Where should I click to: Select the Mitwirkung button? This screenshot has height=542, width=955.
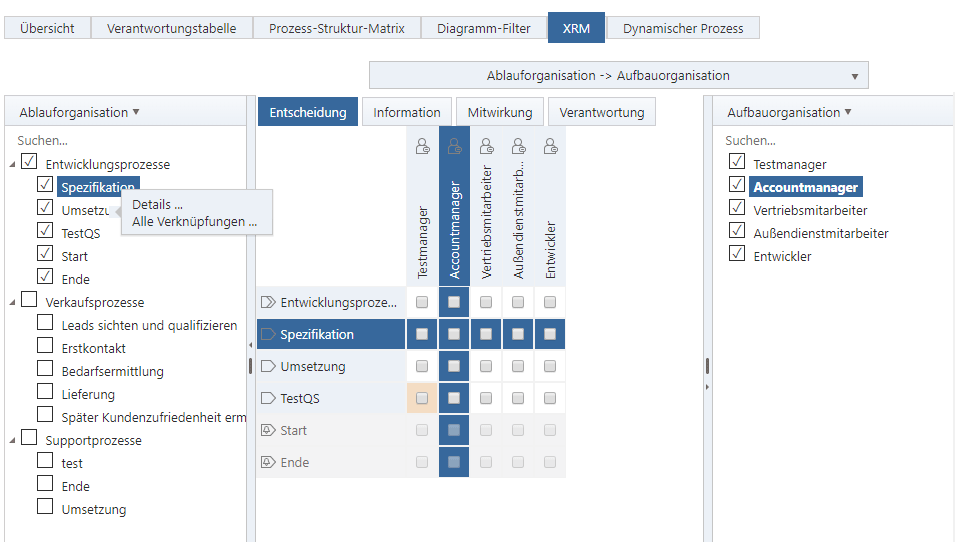tap(499, 112)
